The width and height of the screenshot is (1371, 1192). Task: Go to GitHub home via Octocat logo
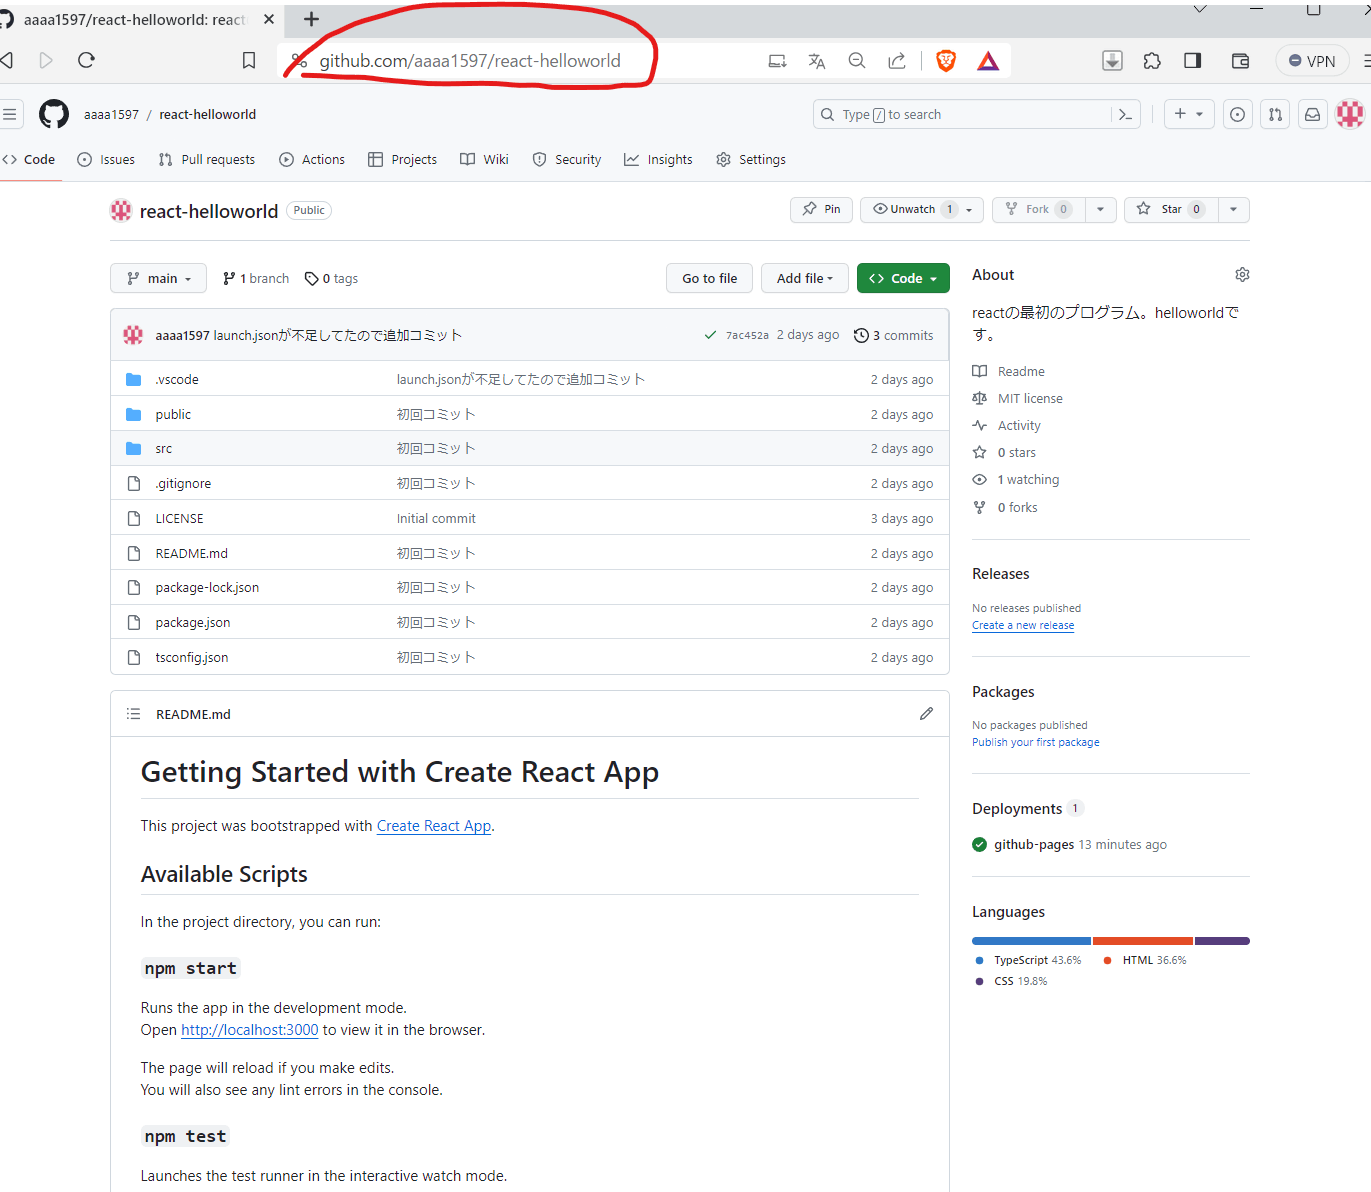(x=54, y=114)
